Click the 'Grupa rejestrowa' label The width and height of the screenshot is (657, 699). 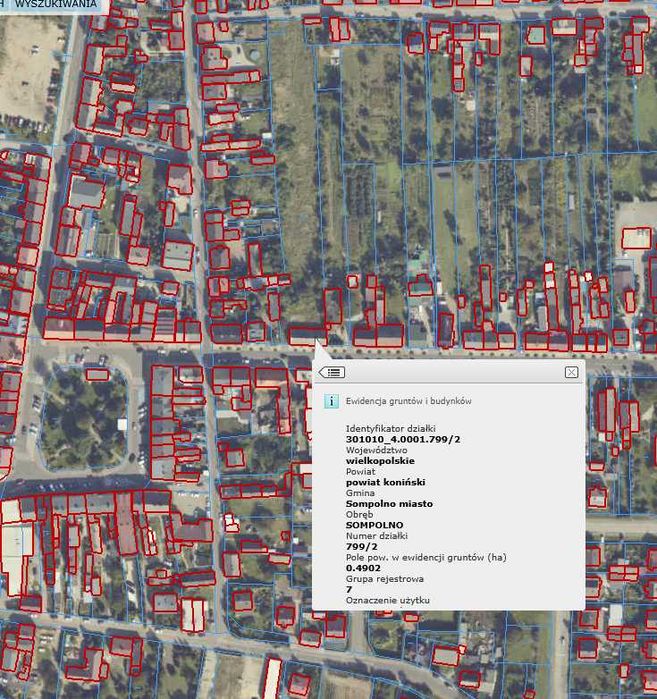384,579
